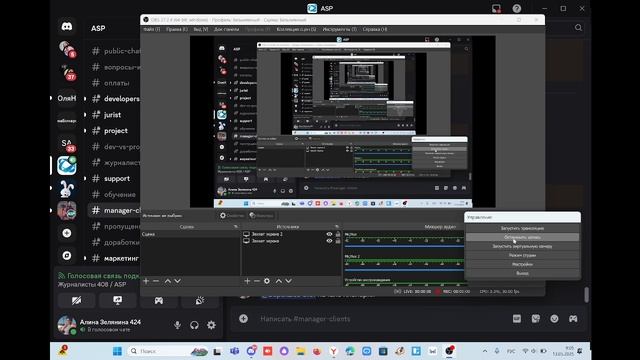The image size is (640, 360).
Task: Adjust the Mic/Aux volume slider
Action: coord(404,247)
